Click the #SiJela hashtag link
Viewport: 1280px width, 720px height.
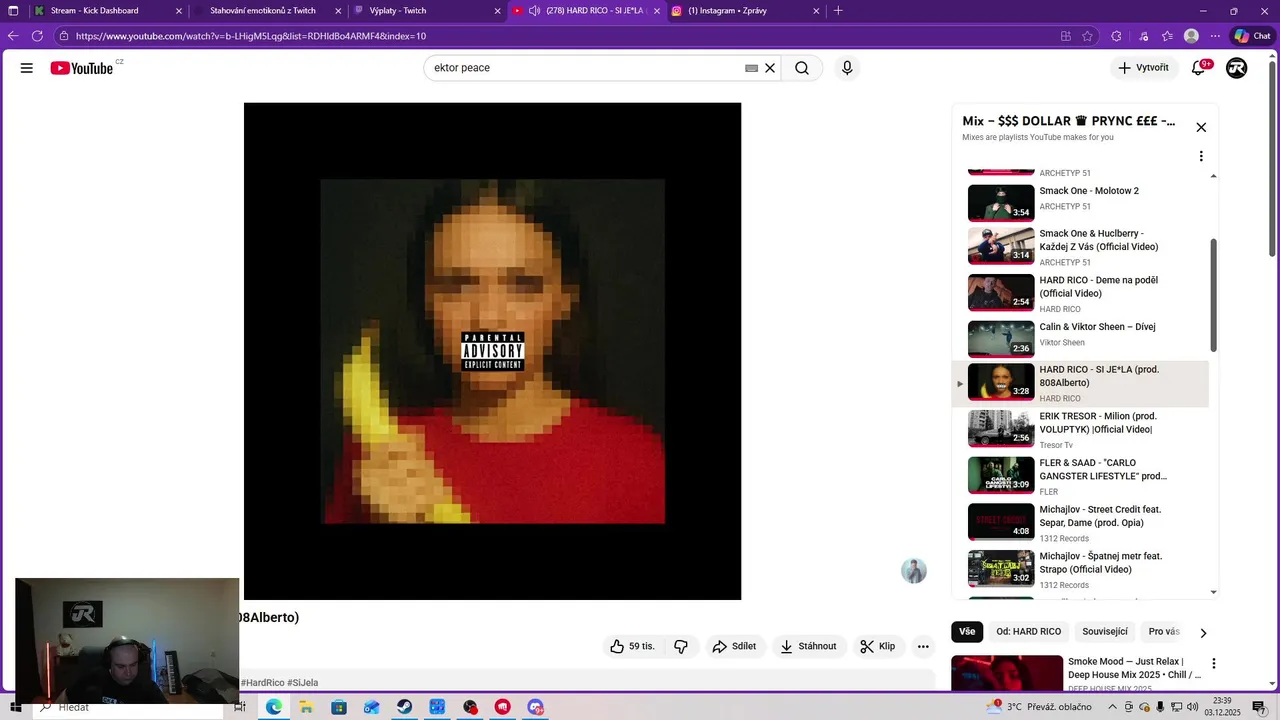click(303, 683)
